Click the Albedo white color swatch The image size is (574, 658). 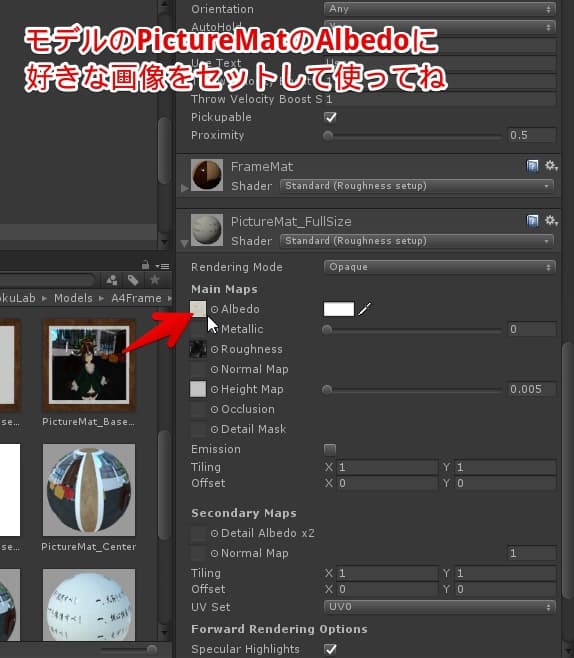(339, 309)
